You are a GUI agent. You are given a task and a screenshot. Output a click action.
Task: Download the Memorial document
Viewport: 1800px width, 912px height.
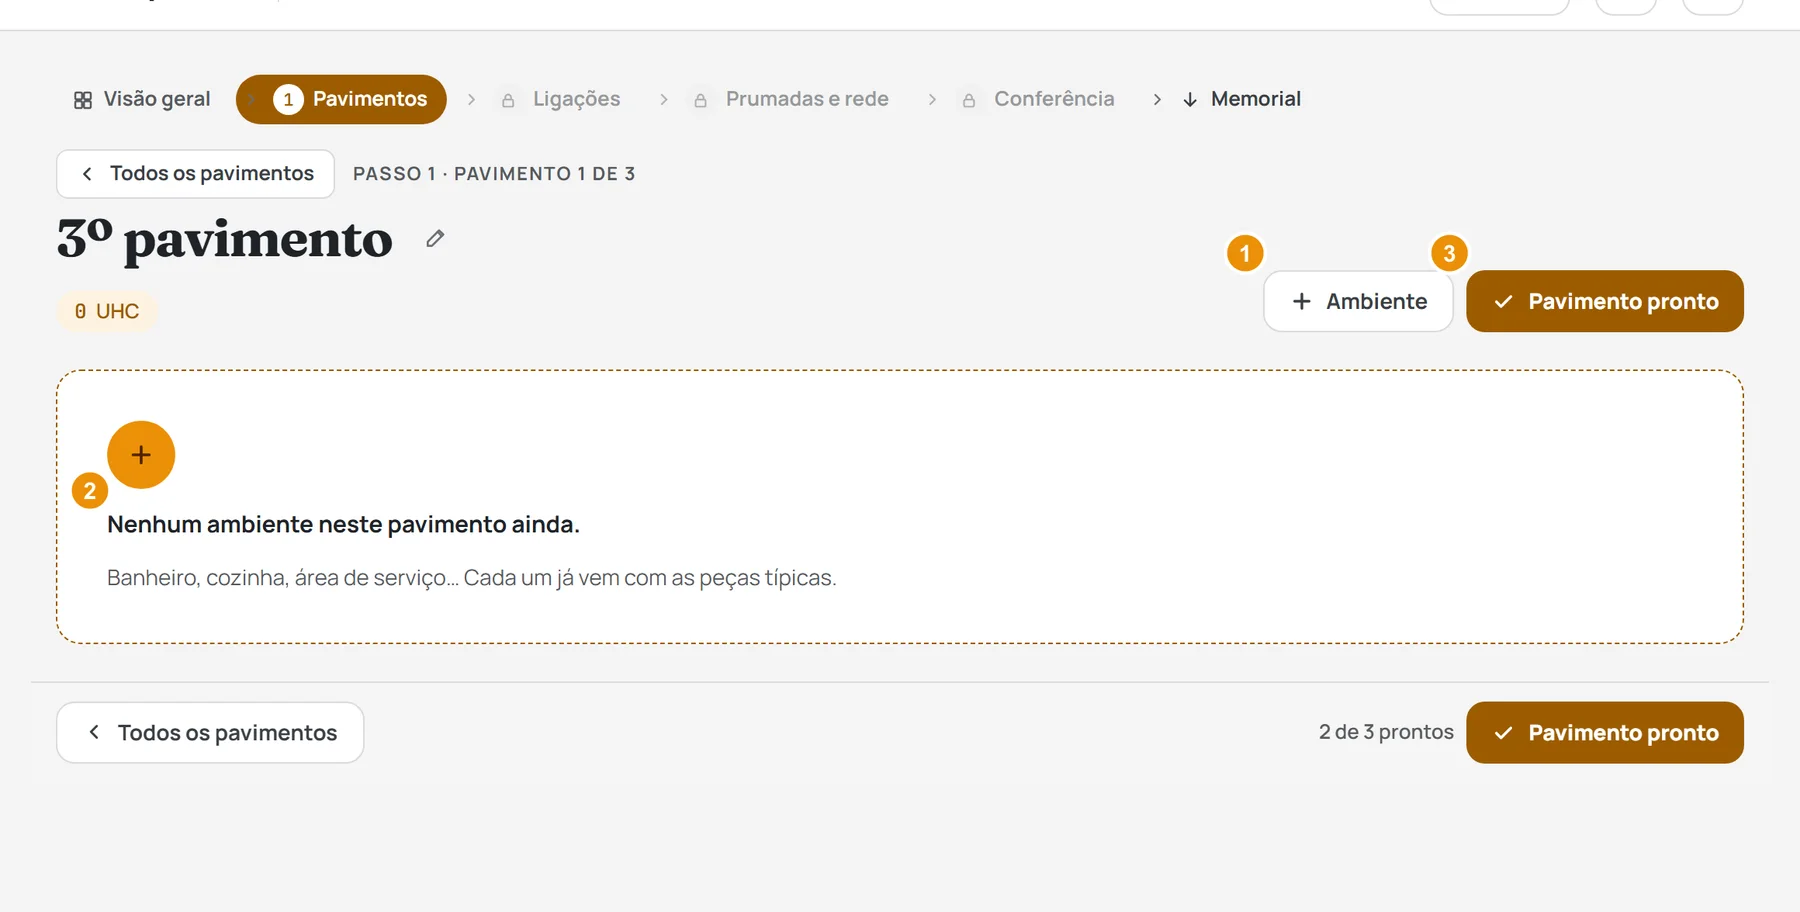coord(1241,99)
